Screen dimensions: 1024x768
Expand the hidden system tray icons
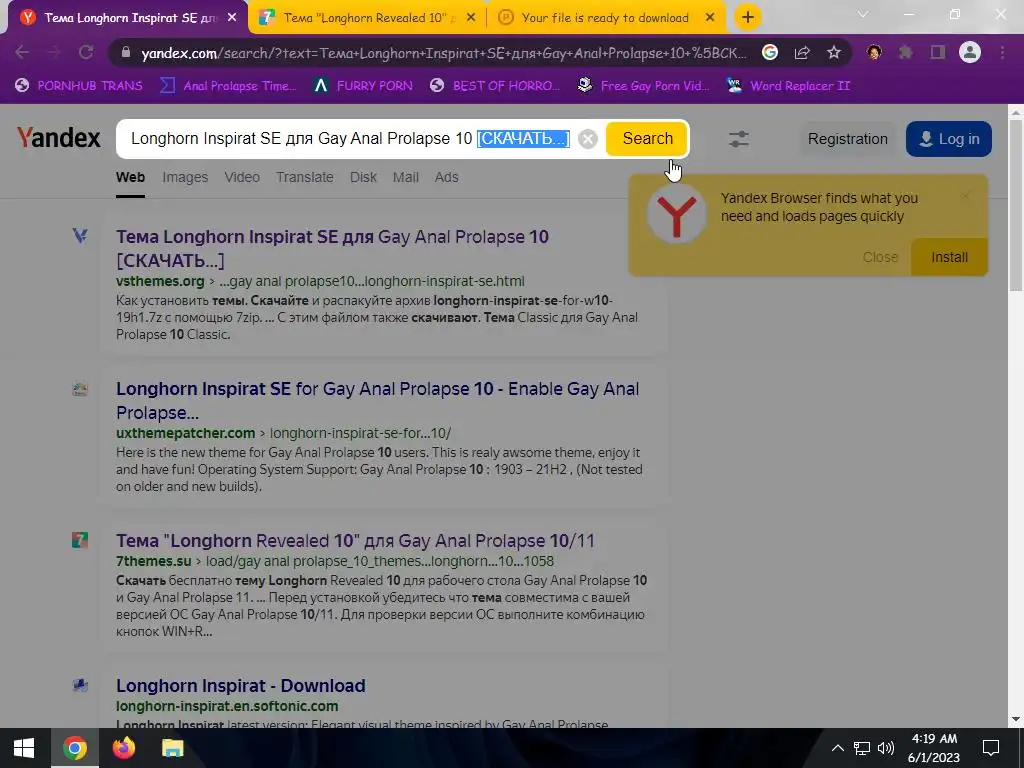(837, 748)
